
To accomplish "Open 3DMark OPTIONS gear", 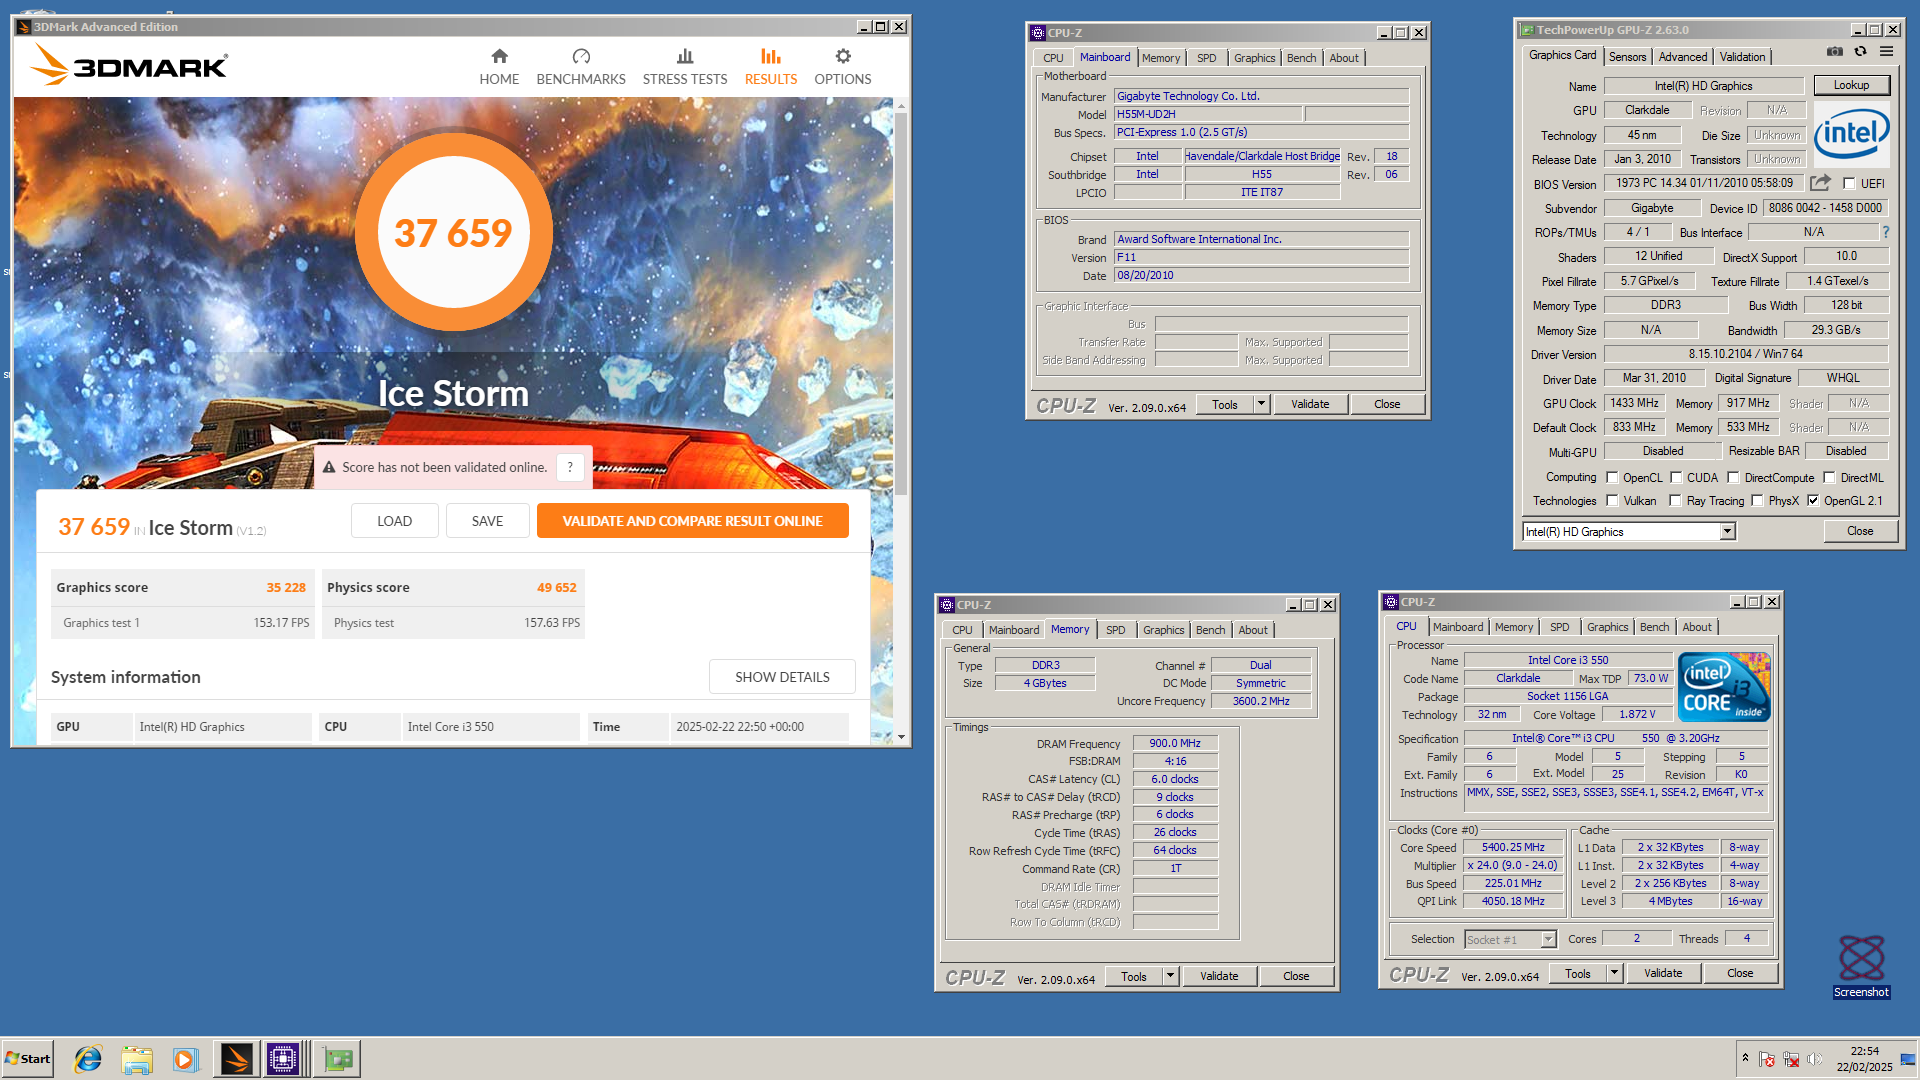I will tap(843, 67).
